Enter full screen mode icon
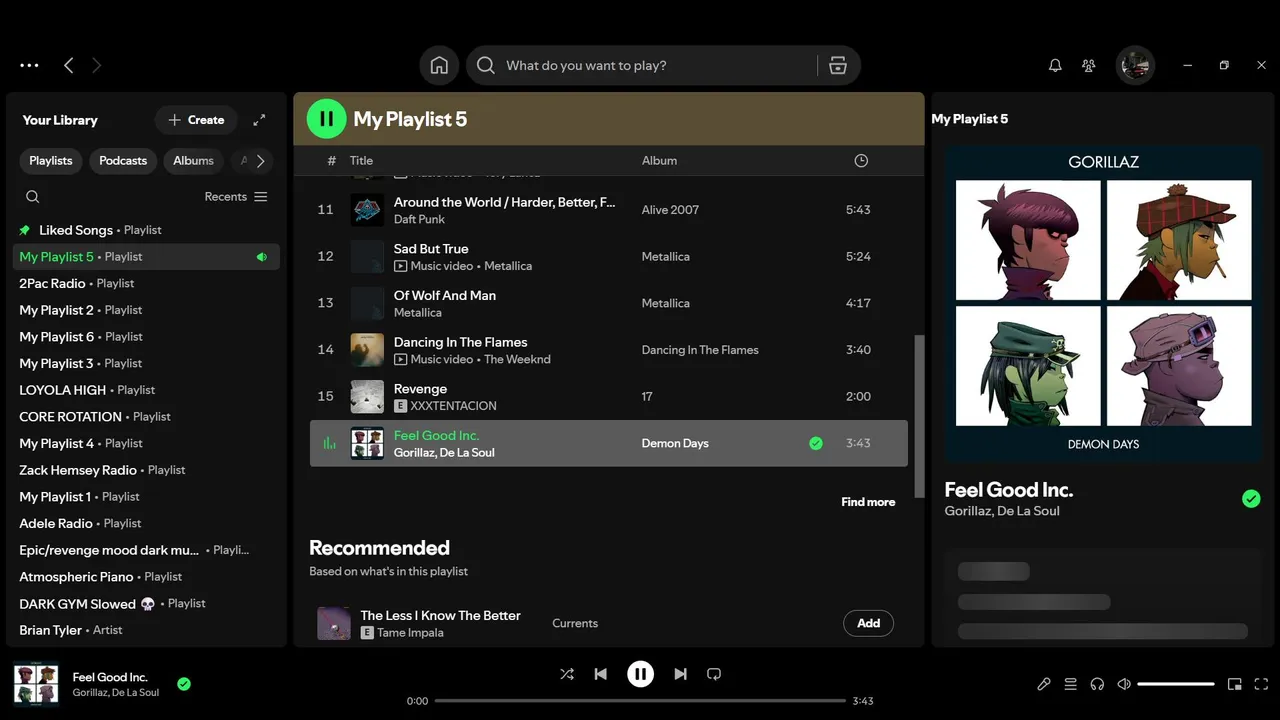The width and height of the screenshot is (1280, 720). pyautogui.click(x=1261, y=684)
